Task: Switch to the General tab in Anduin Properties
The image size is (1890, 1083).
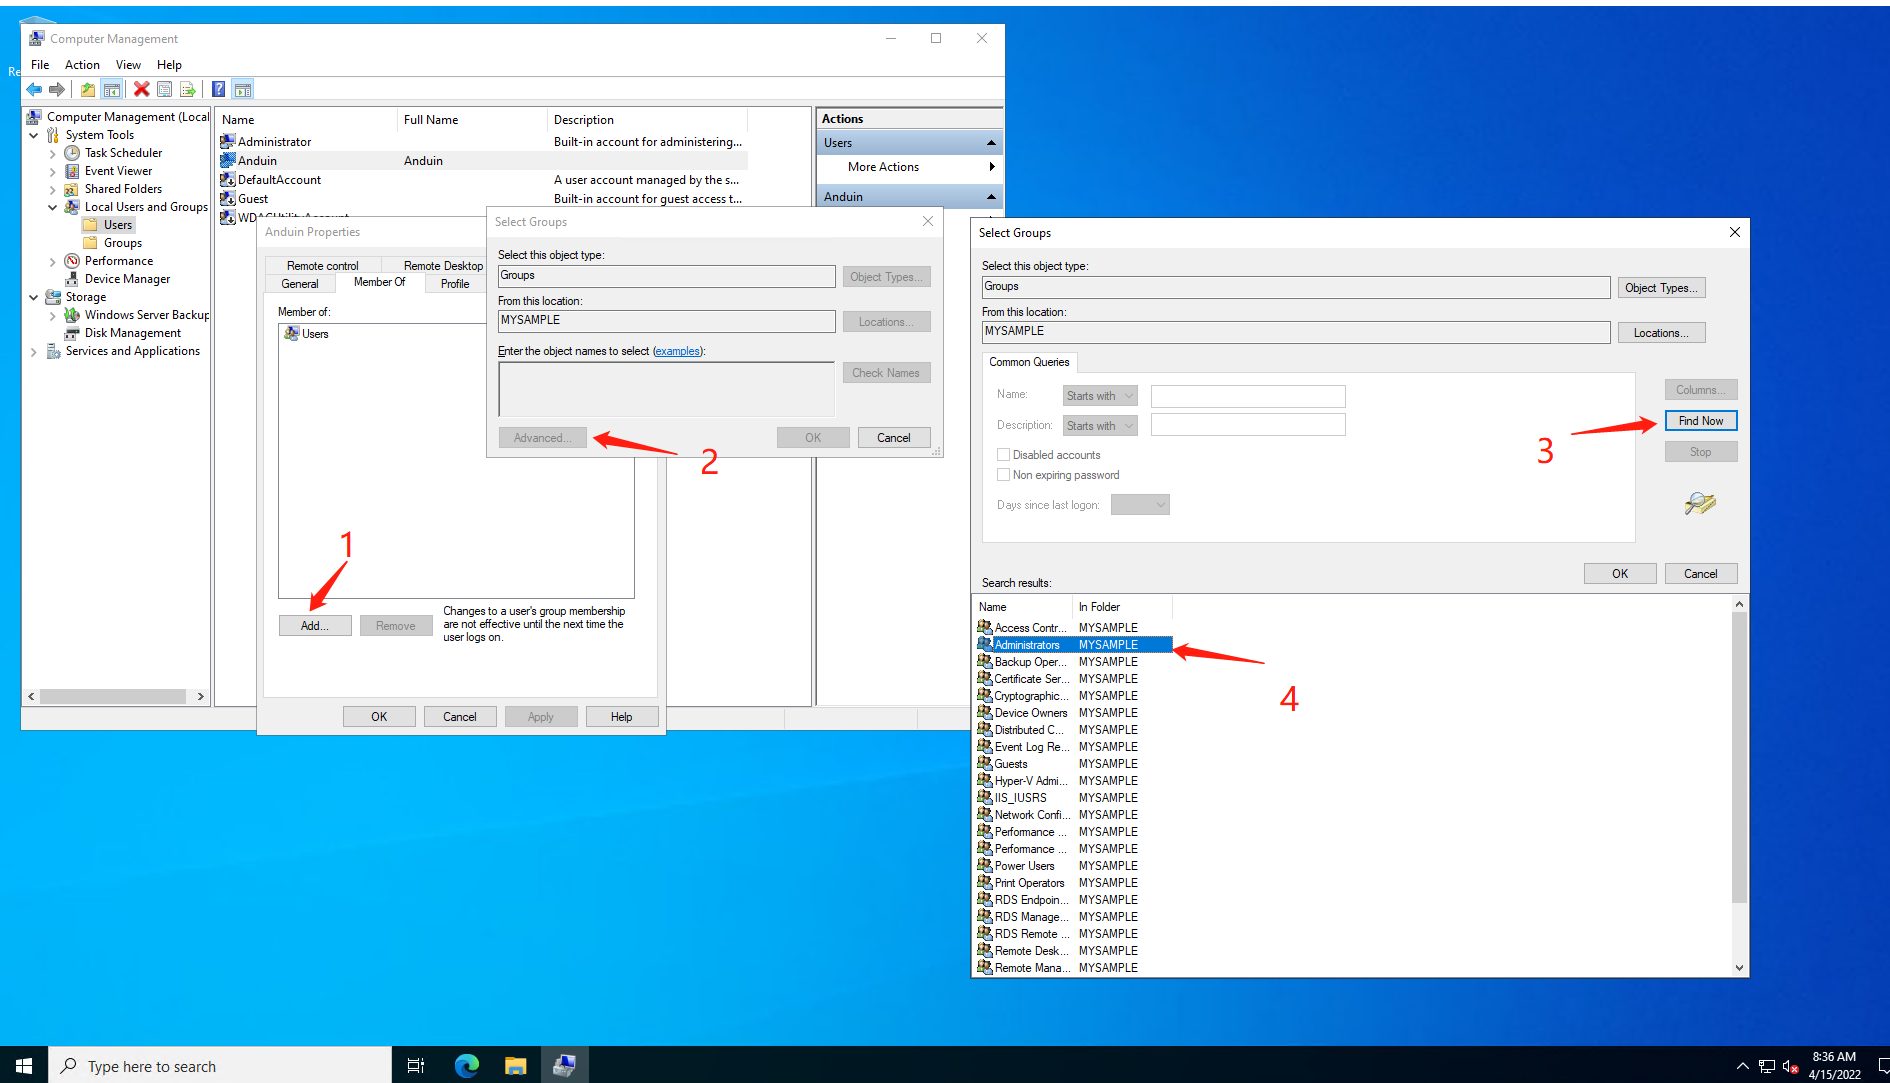Action: pyautogui.click(x=300, y=284)
